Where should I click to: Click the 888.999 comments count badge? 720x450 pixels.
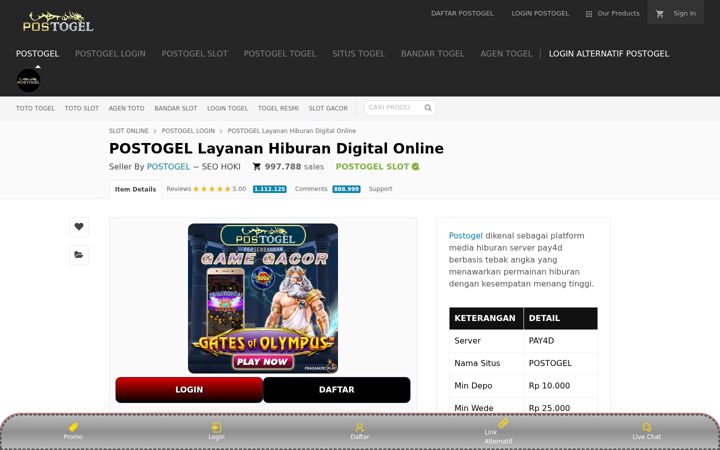[346, 189]
